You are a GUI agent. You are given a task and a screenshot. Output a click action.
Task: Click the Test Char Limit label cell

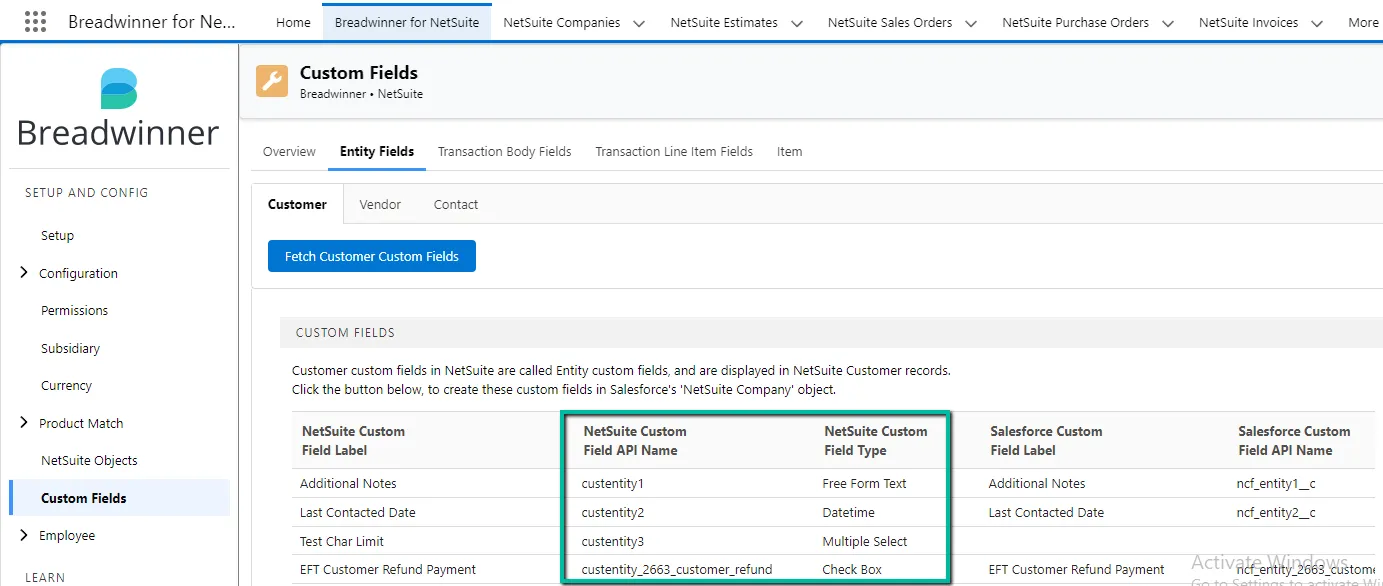pos(342,542)
